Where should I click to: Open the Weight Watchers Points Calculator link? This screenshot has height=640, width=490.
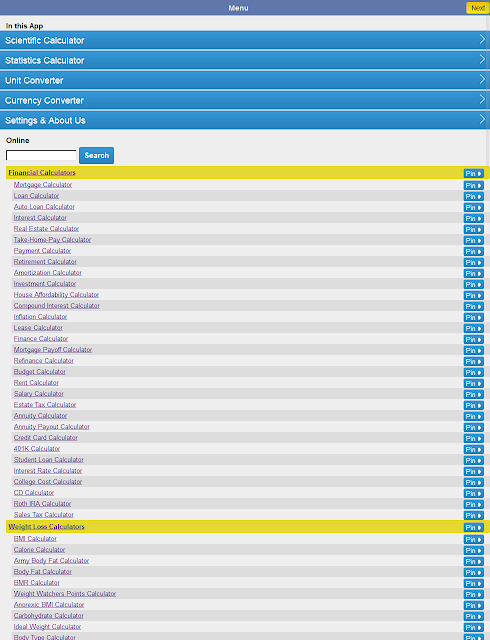pos(65,593)
